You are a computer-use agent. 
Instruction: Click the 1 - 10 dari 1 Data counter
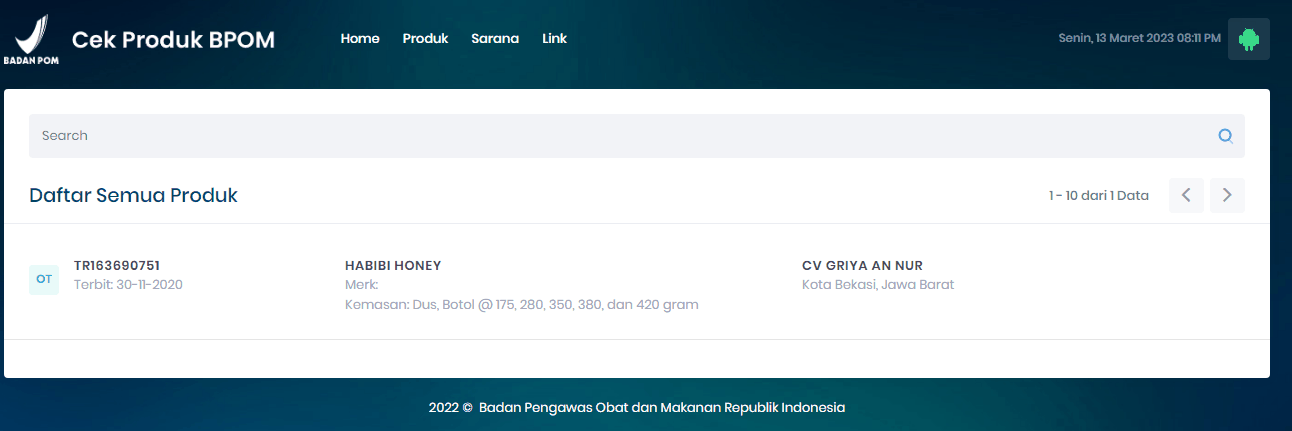coord(1099,196)
